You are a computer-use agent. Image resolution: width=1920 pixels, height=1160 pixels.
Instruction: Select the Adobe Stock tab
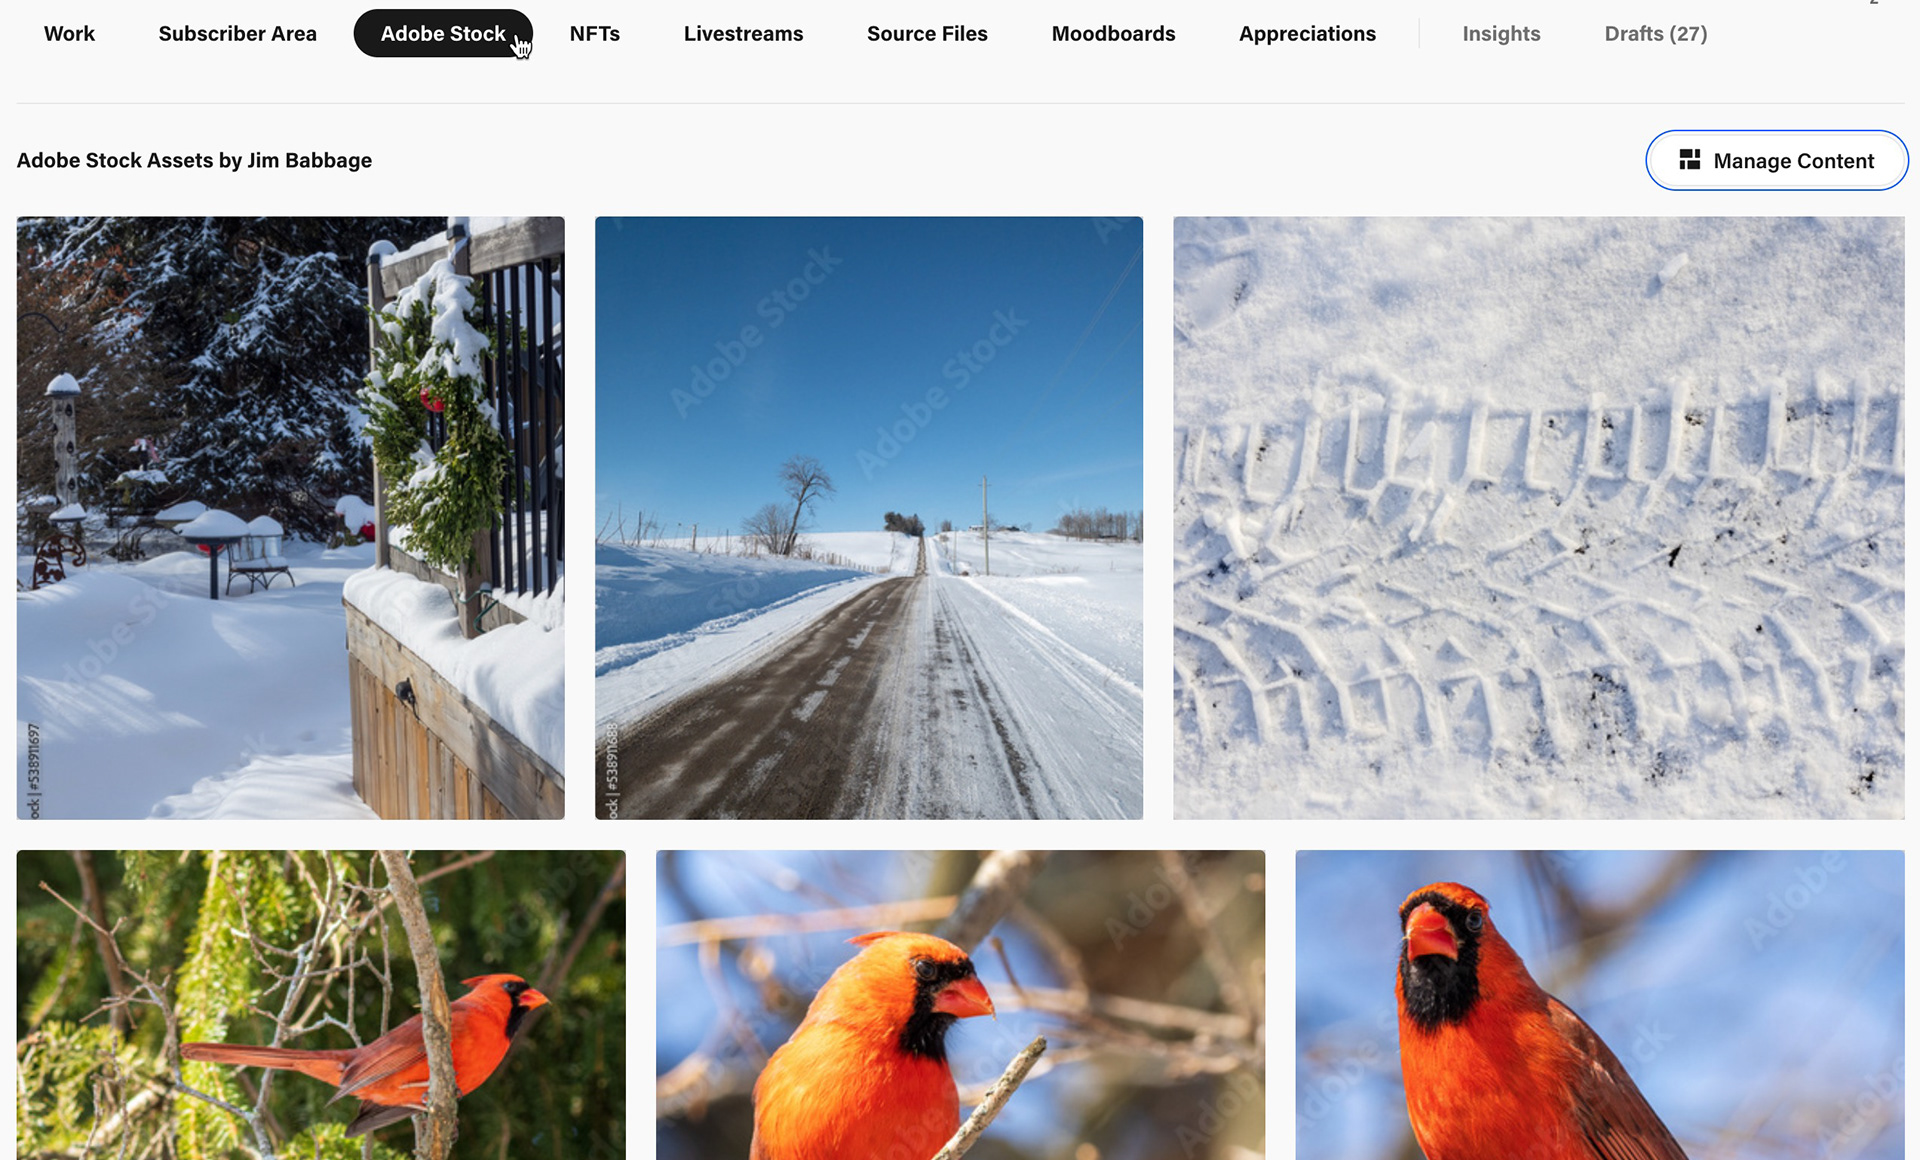pyautogui.click(x=443, y=33)
